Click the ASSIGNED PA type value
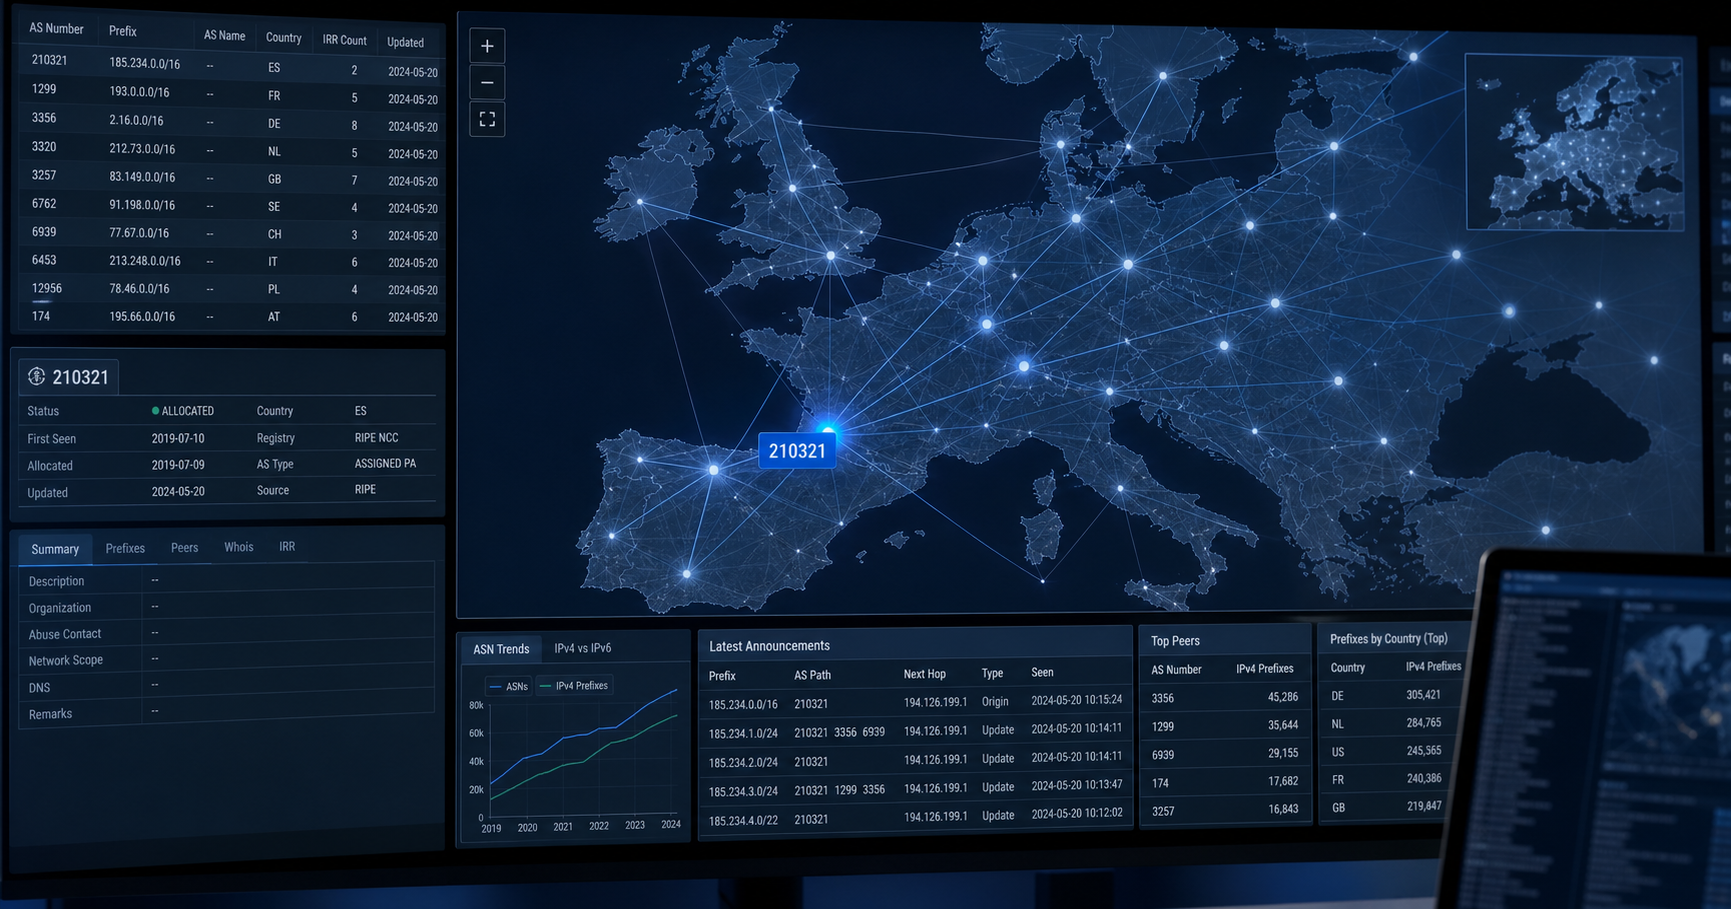 pyautogui.click(x=385, y=464)
